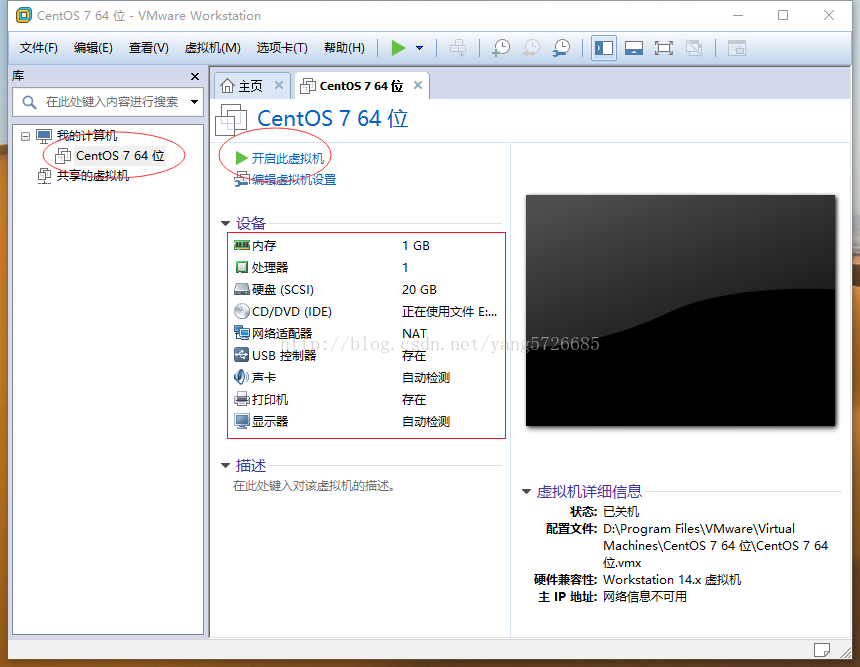Open the 帮助(H) menu
The height and width of the screenshot is (667, 860).
(x=344, y=48)
